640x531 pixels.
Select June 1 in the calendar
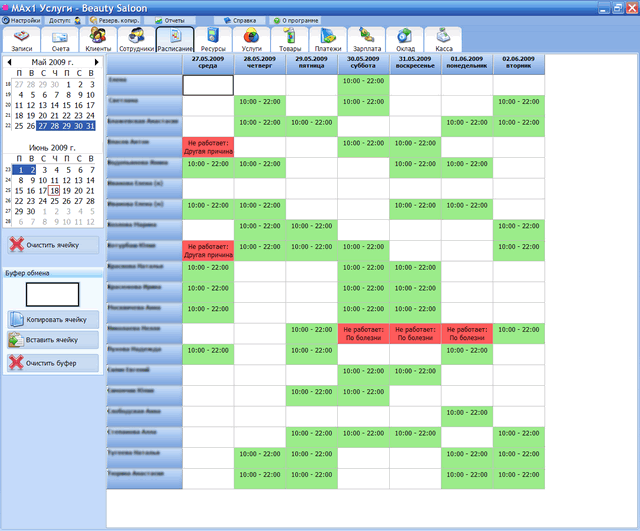21,170
